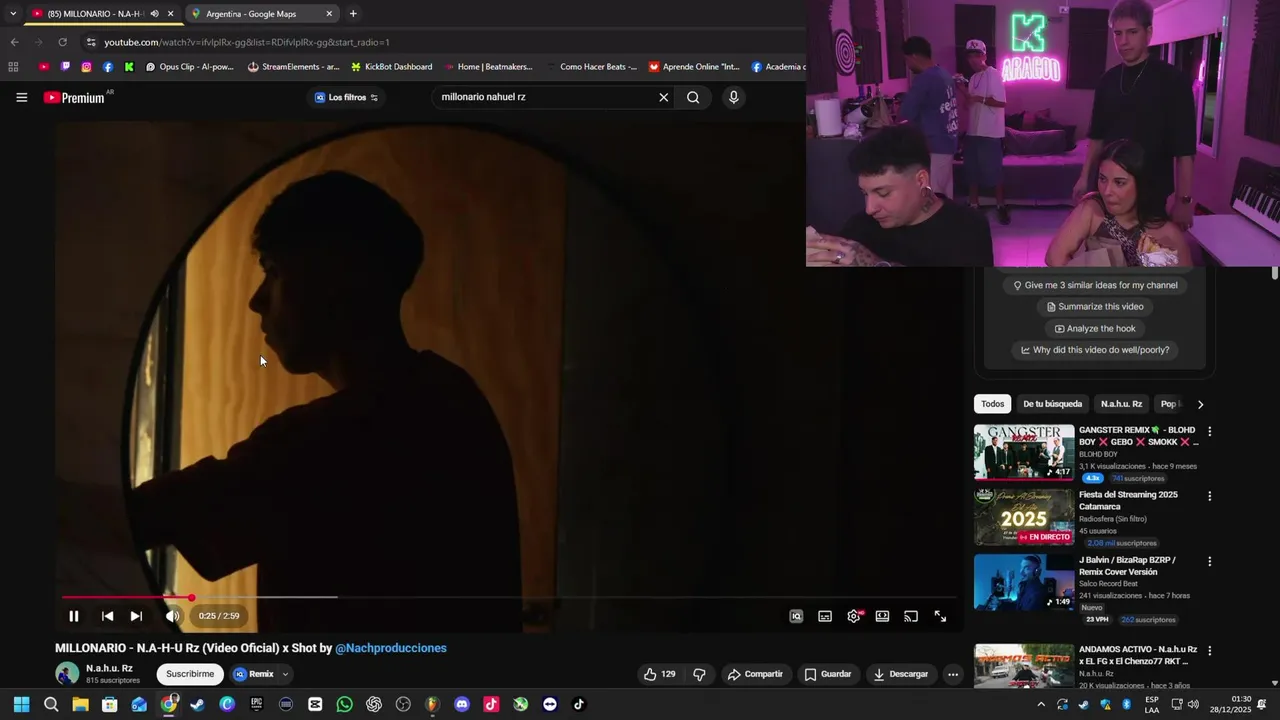1280x720 pixels.
Task: Open N.a.h.u. Rz channel avatar
Action: [67, 674]
